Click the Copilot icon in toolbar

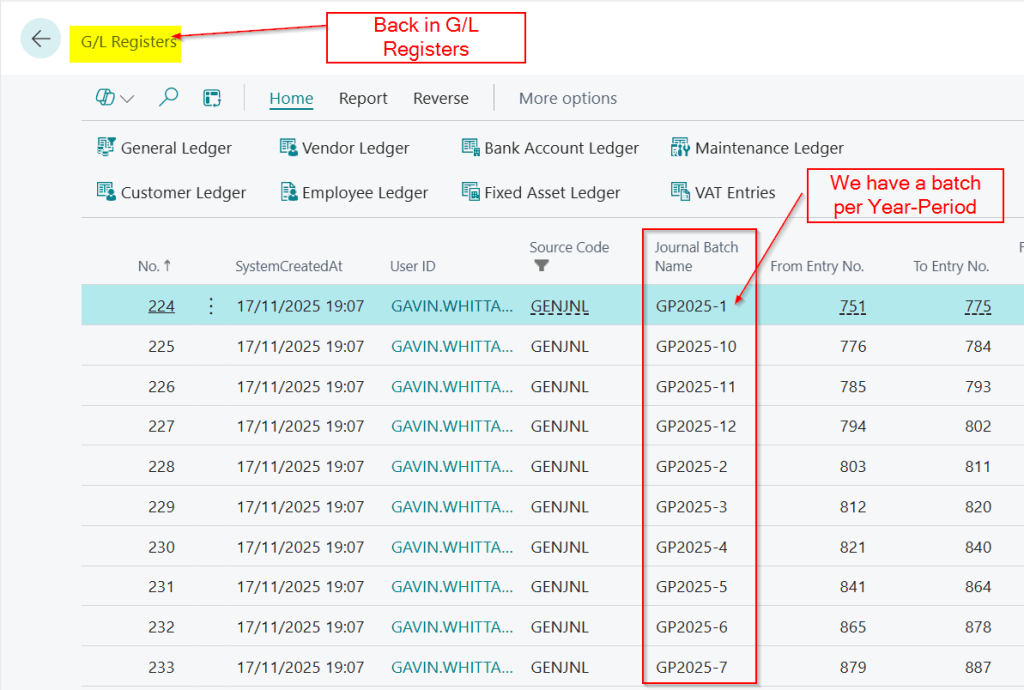[105, 98]
